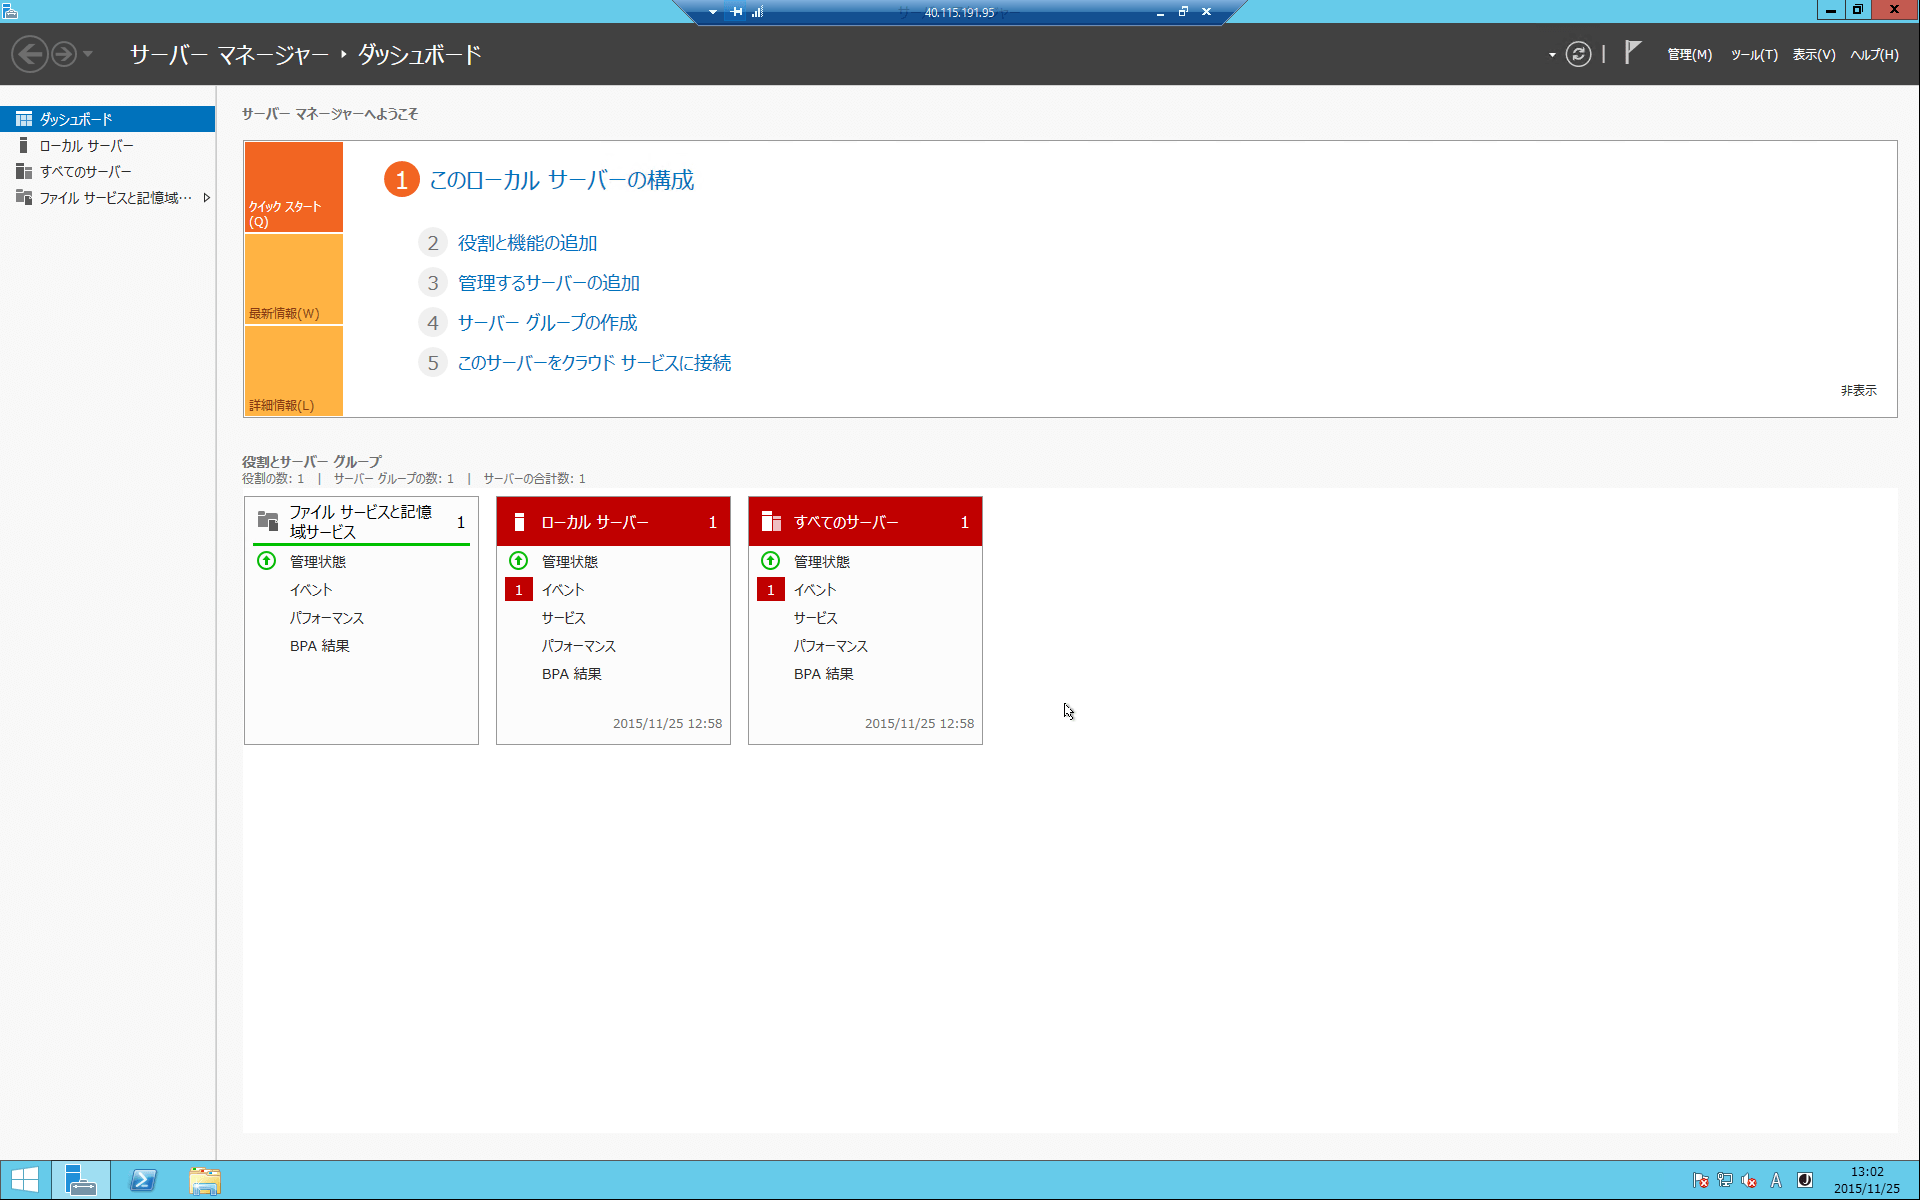Click the action center flag tray icon
The image size is (1920, 1200).
pos(1700,1180)
